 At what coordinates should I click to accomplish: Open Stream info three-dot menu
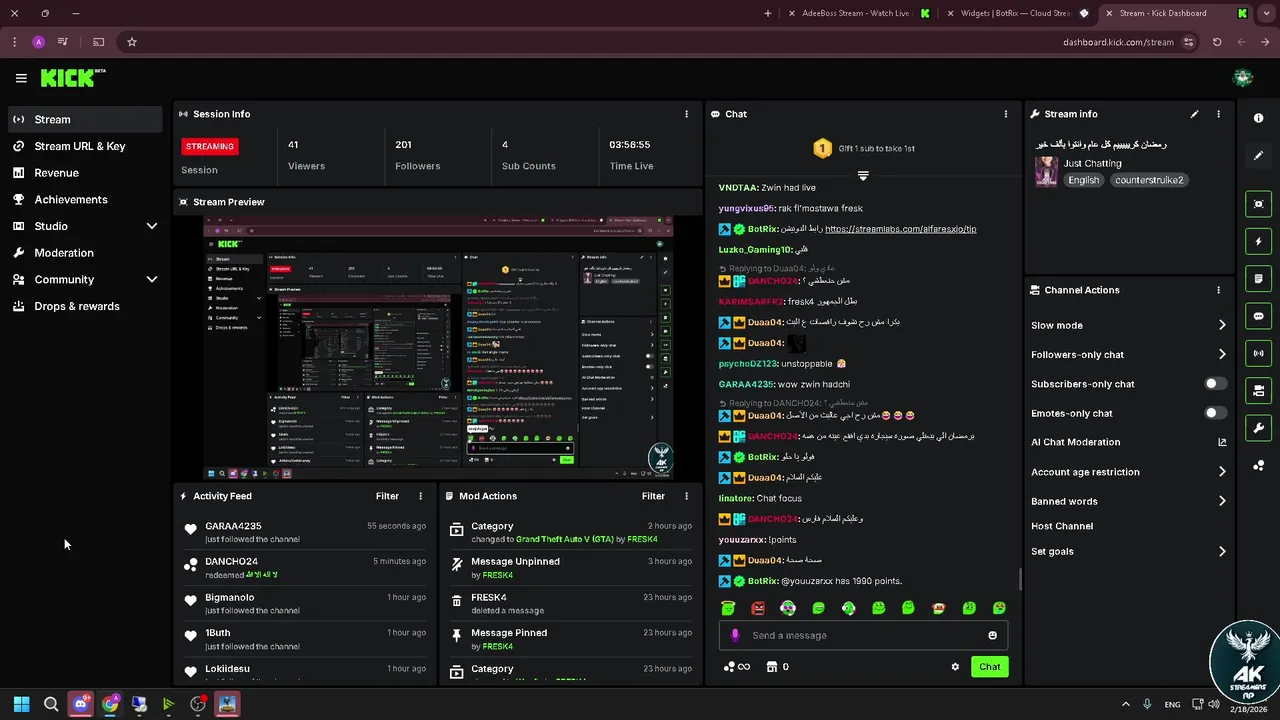tap(1218, 114)
